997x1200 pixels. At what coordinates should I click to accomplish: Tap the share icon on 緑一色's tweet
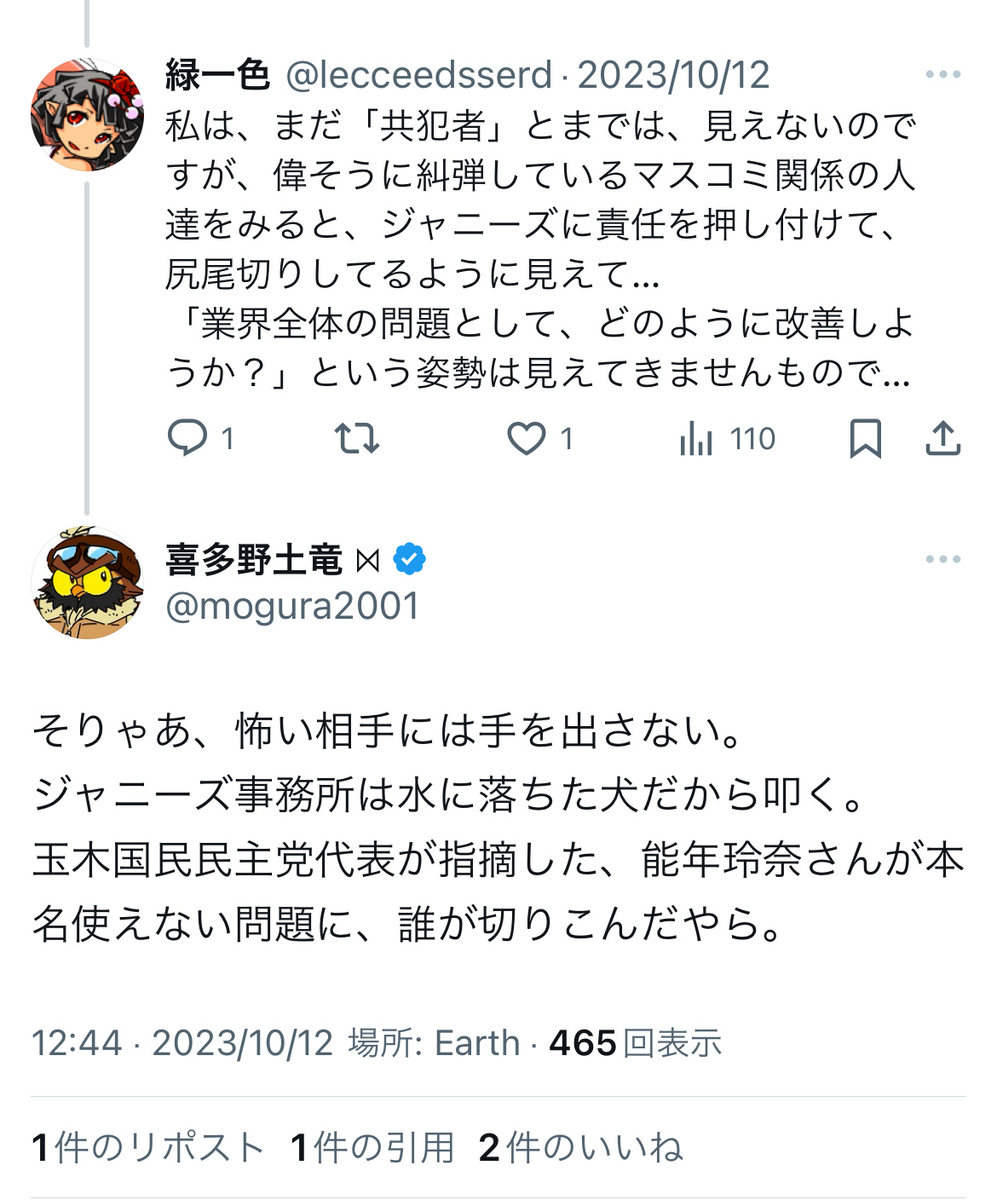[x=942, y=439]
